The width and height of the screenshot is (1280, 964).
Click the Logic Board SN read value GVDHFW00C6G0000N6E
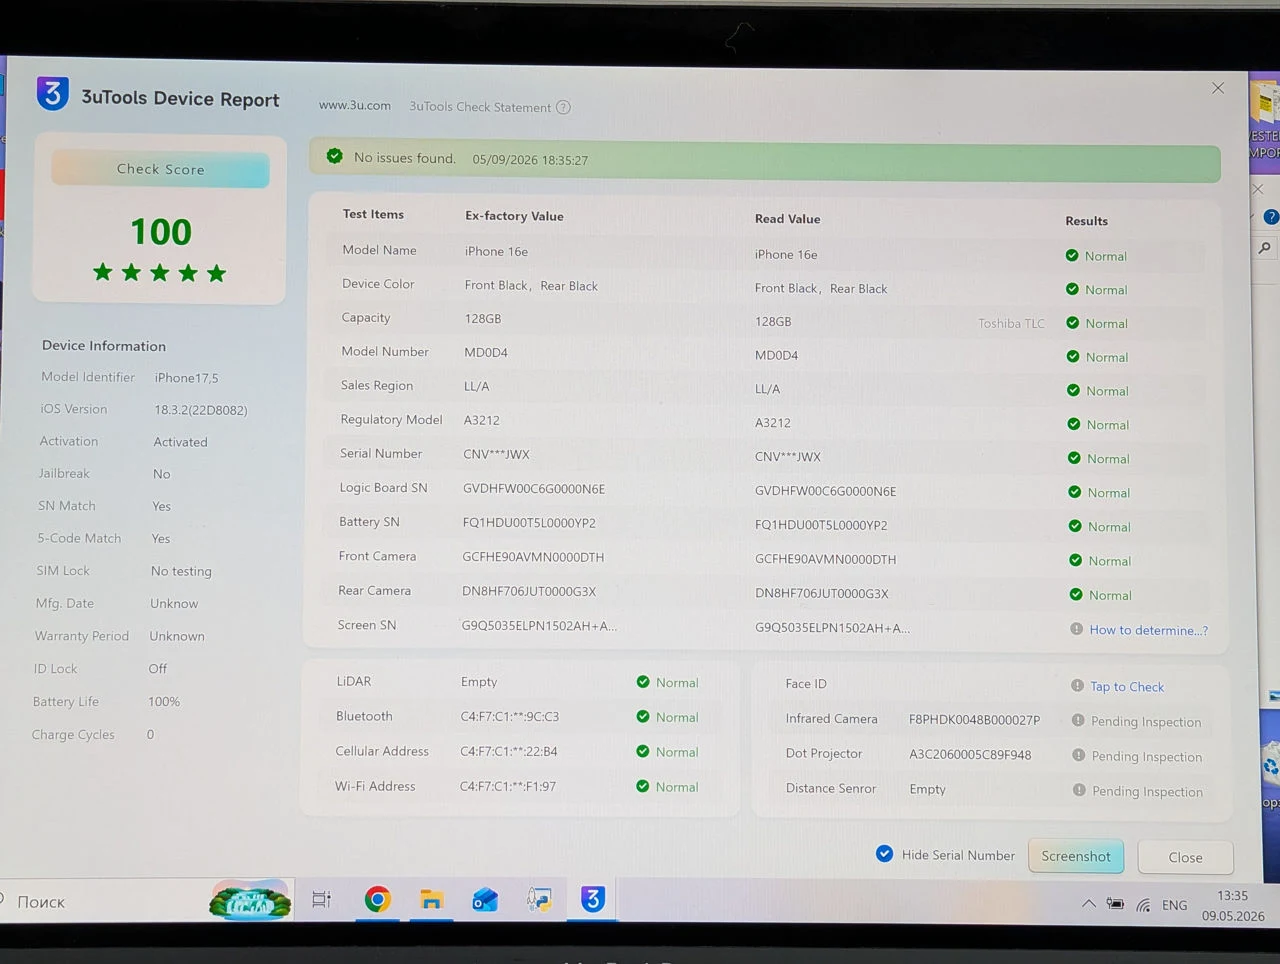pyautogui.click(x=825, y=491)
